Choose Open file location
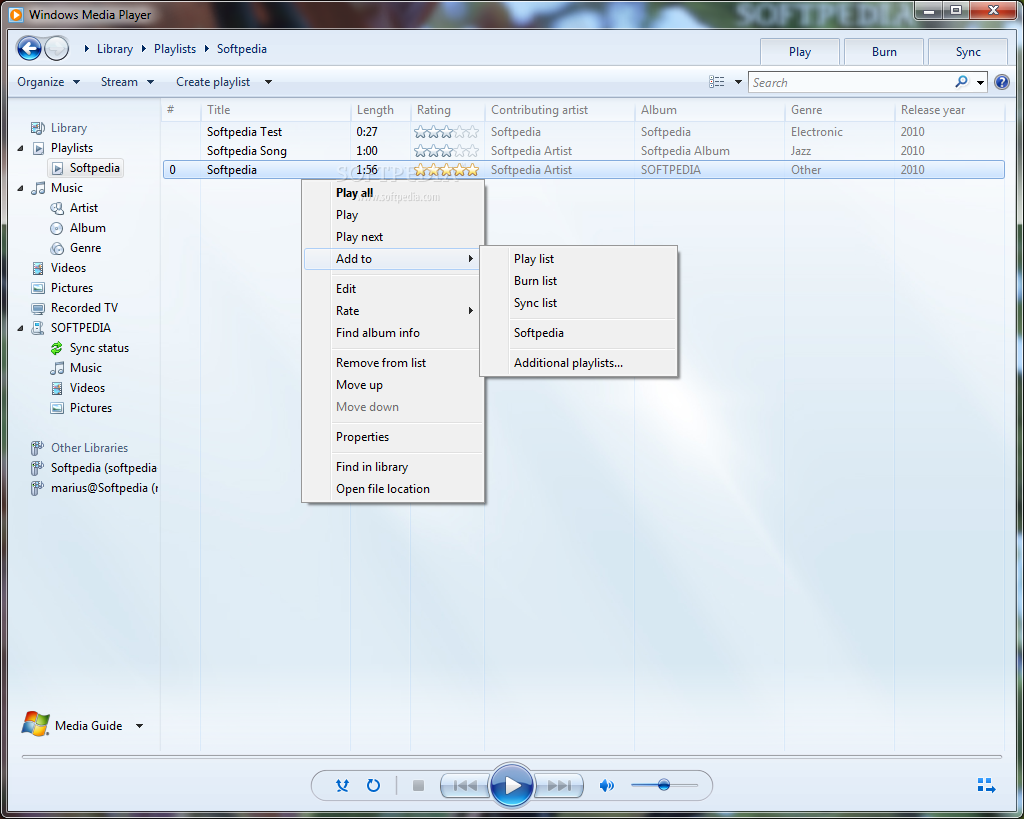The height and width of the screenshot is (819, 1024). [393, 489]
